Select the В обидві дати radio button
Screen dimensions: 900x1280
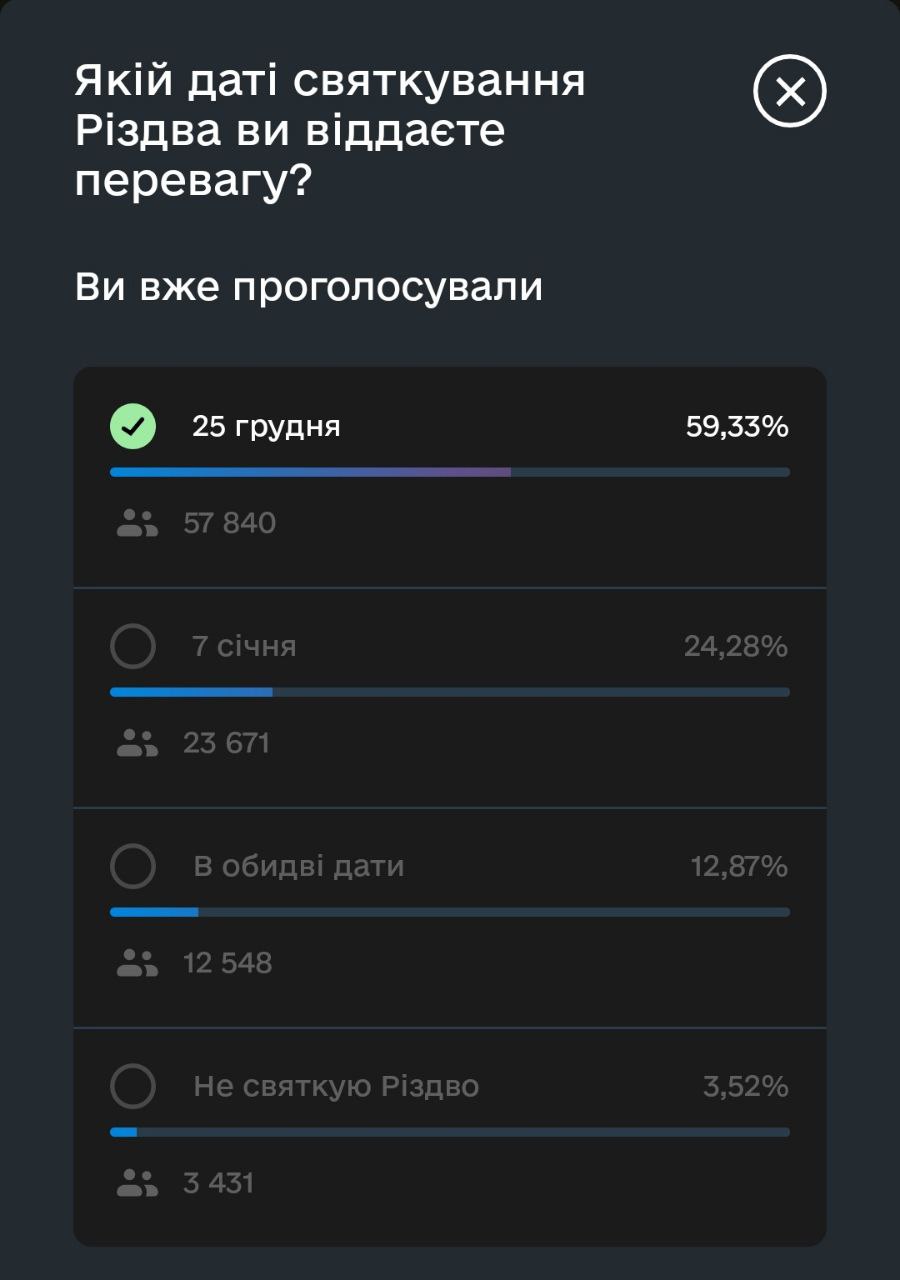tap(133, 866)
